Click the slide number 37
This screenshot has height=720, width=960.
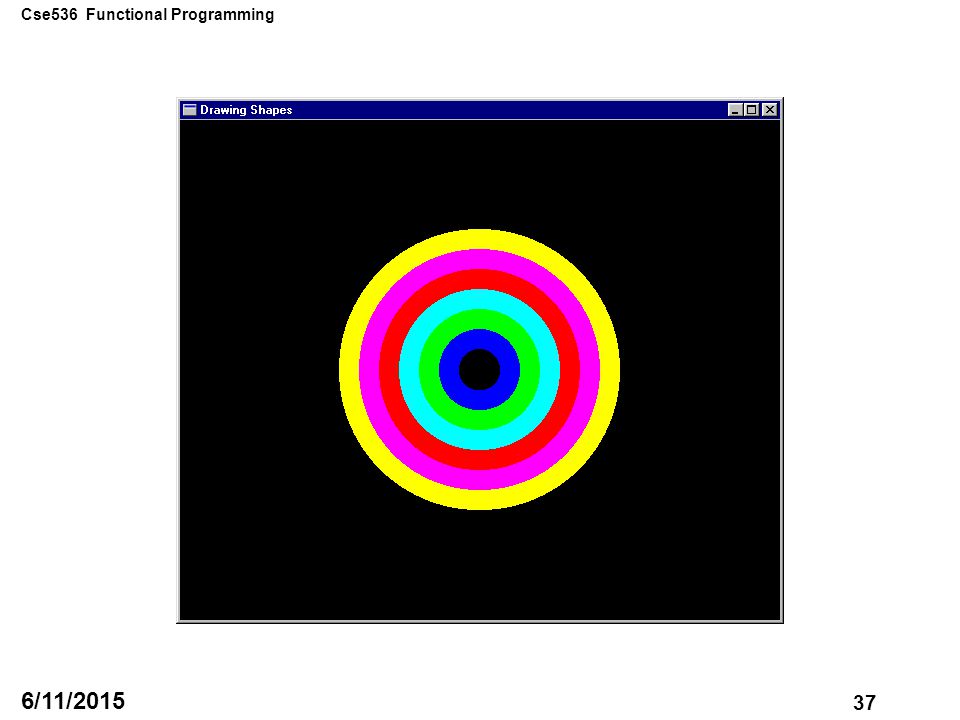[864, 702]
